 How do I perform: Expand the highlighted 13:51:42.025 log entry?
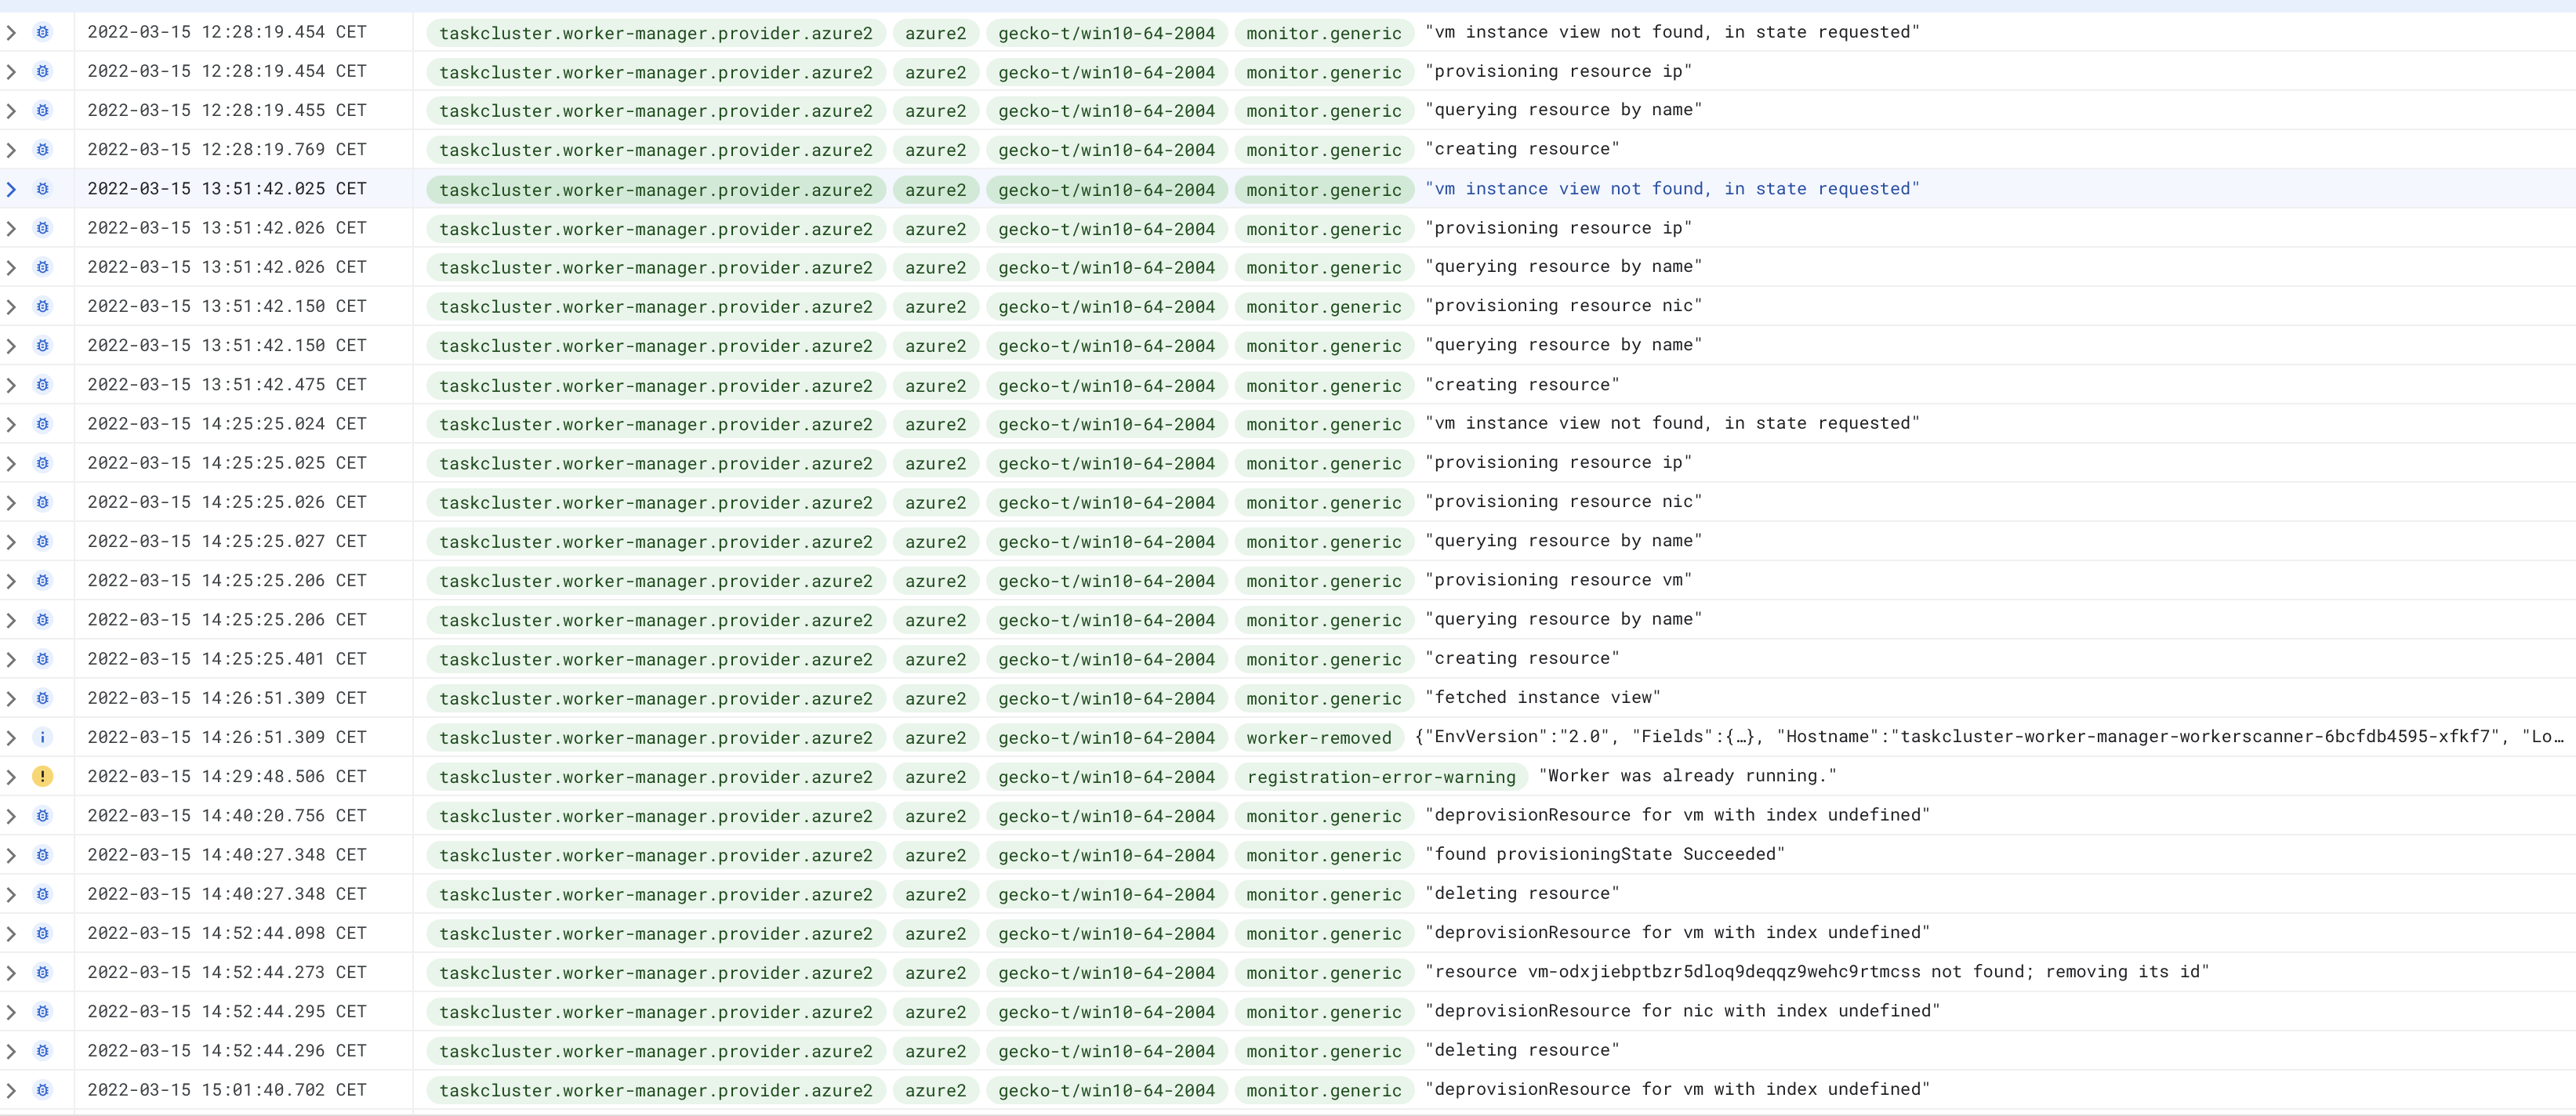click(12, 189)
